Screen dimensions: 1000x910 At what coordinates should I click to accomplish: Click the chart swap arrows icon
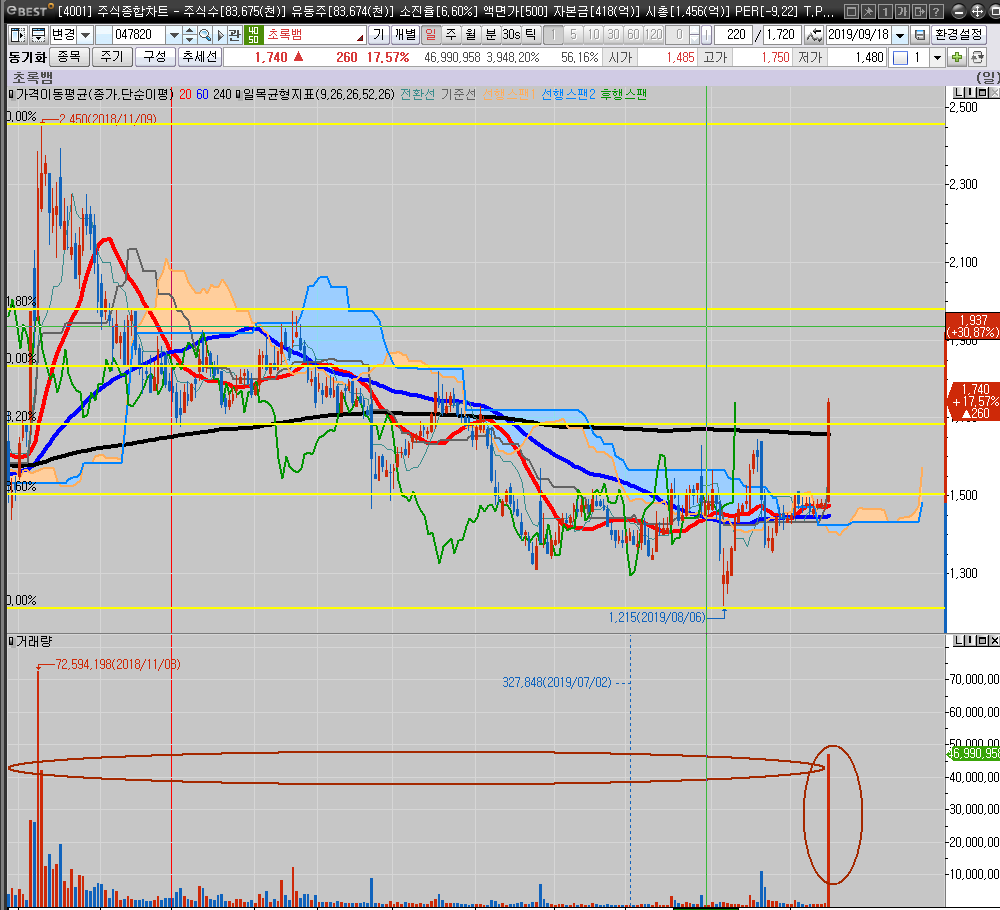coord(814,34)
